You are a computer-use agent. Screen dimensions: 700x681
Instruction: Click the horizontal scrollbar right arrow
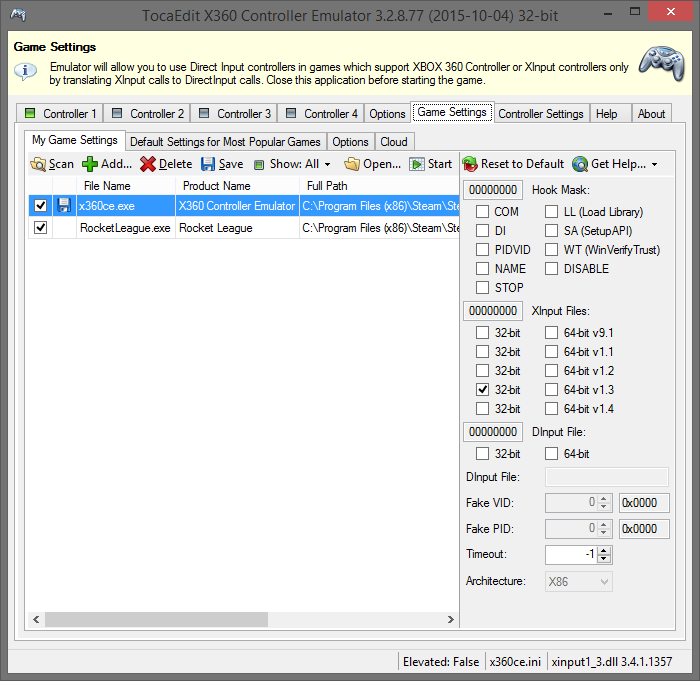coord(450,619)
